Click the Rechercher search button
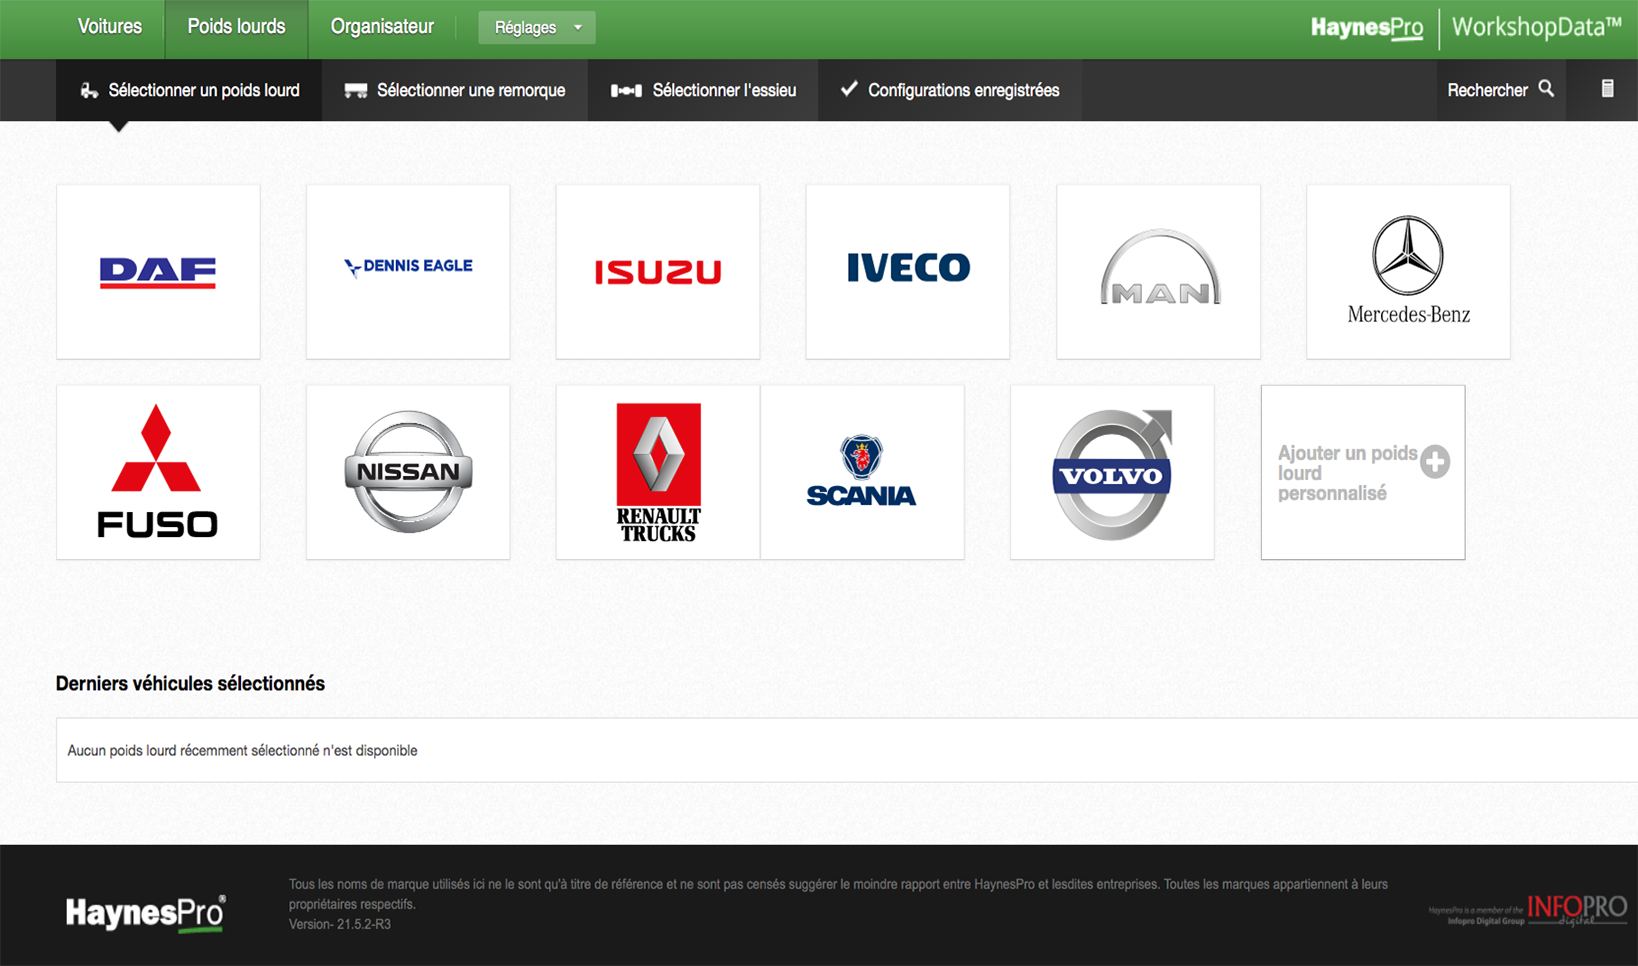This screenshot has width=1638, height=966. tap(1500, 90)
